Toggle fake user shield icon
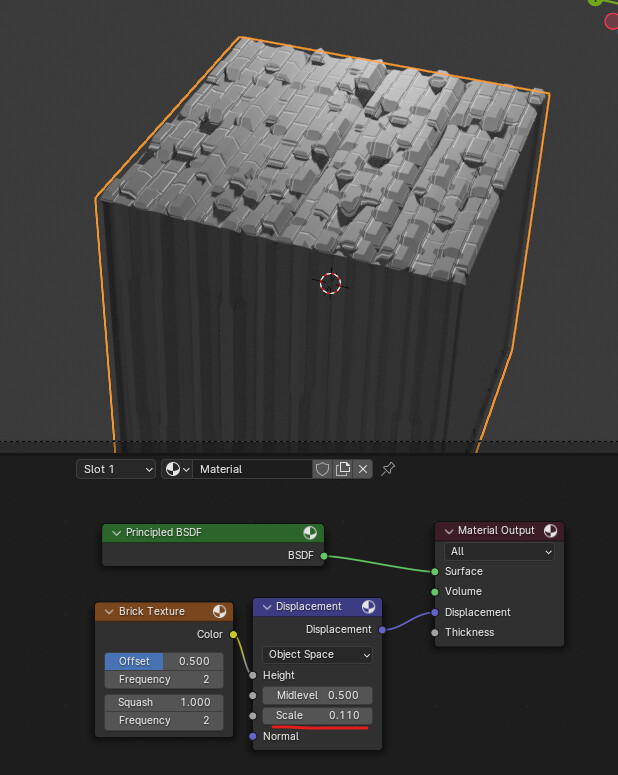Screen dimensions: 618x775 [322, 469]
